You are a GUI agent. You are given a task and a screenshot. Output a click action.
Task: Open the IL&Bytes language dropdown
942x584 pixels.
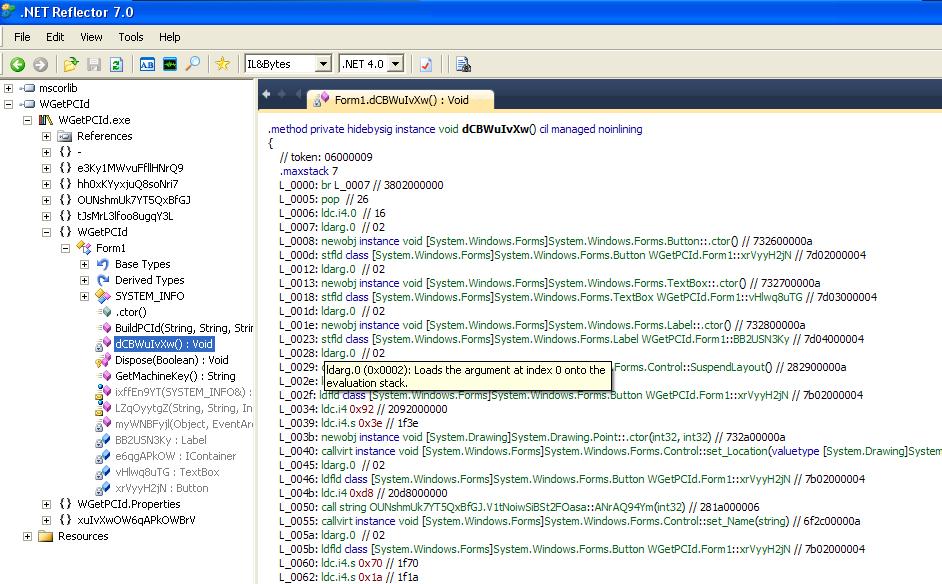click(x=323, y=64)
